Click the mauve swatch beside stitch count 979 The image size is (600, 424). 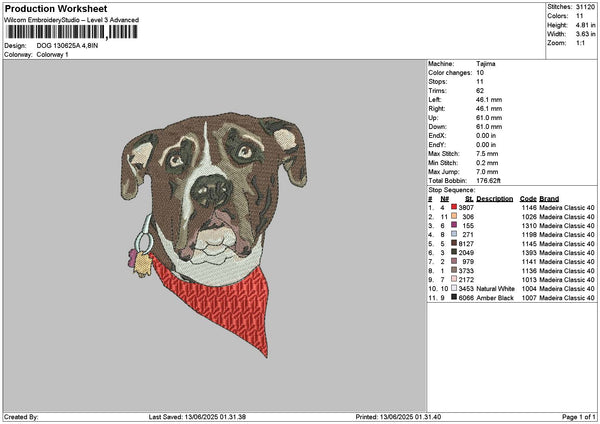(454, 261)
